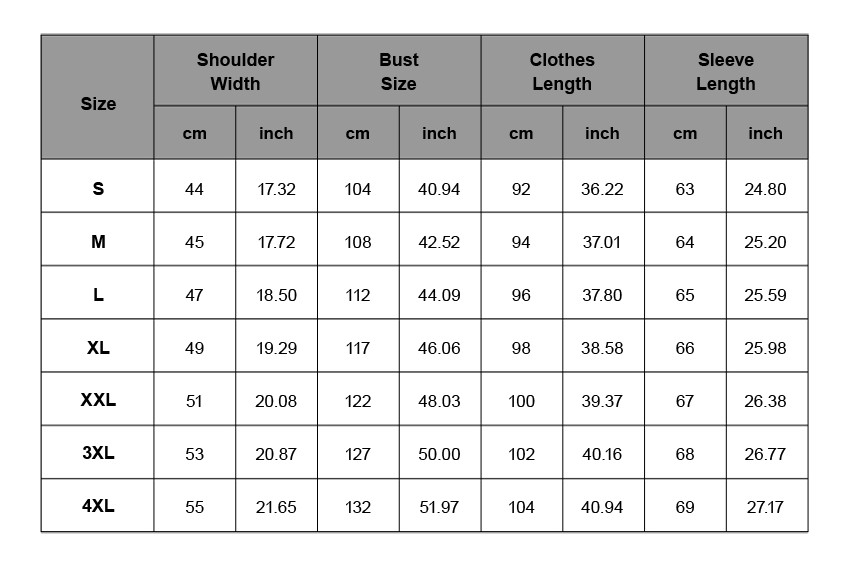Viewport: 852px width, 566px height.
Task: Click the 37.80 clothes length cell
Action: (603, 293)
